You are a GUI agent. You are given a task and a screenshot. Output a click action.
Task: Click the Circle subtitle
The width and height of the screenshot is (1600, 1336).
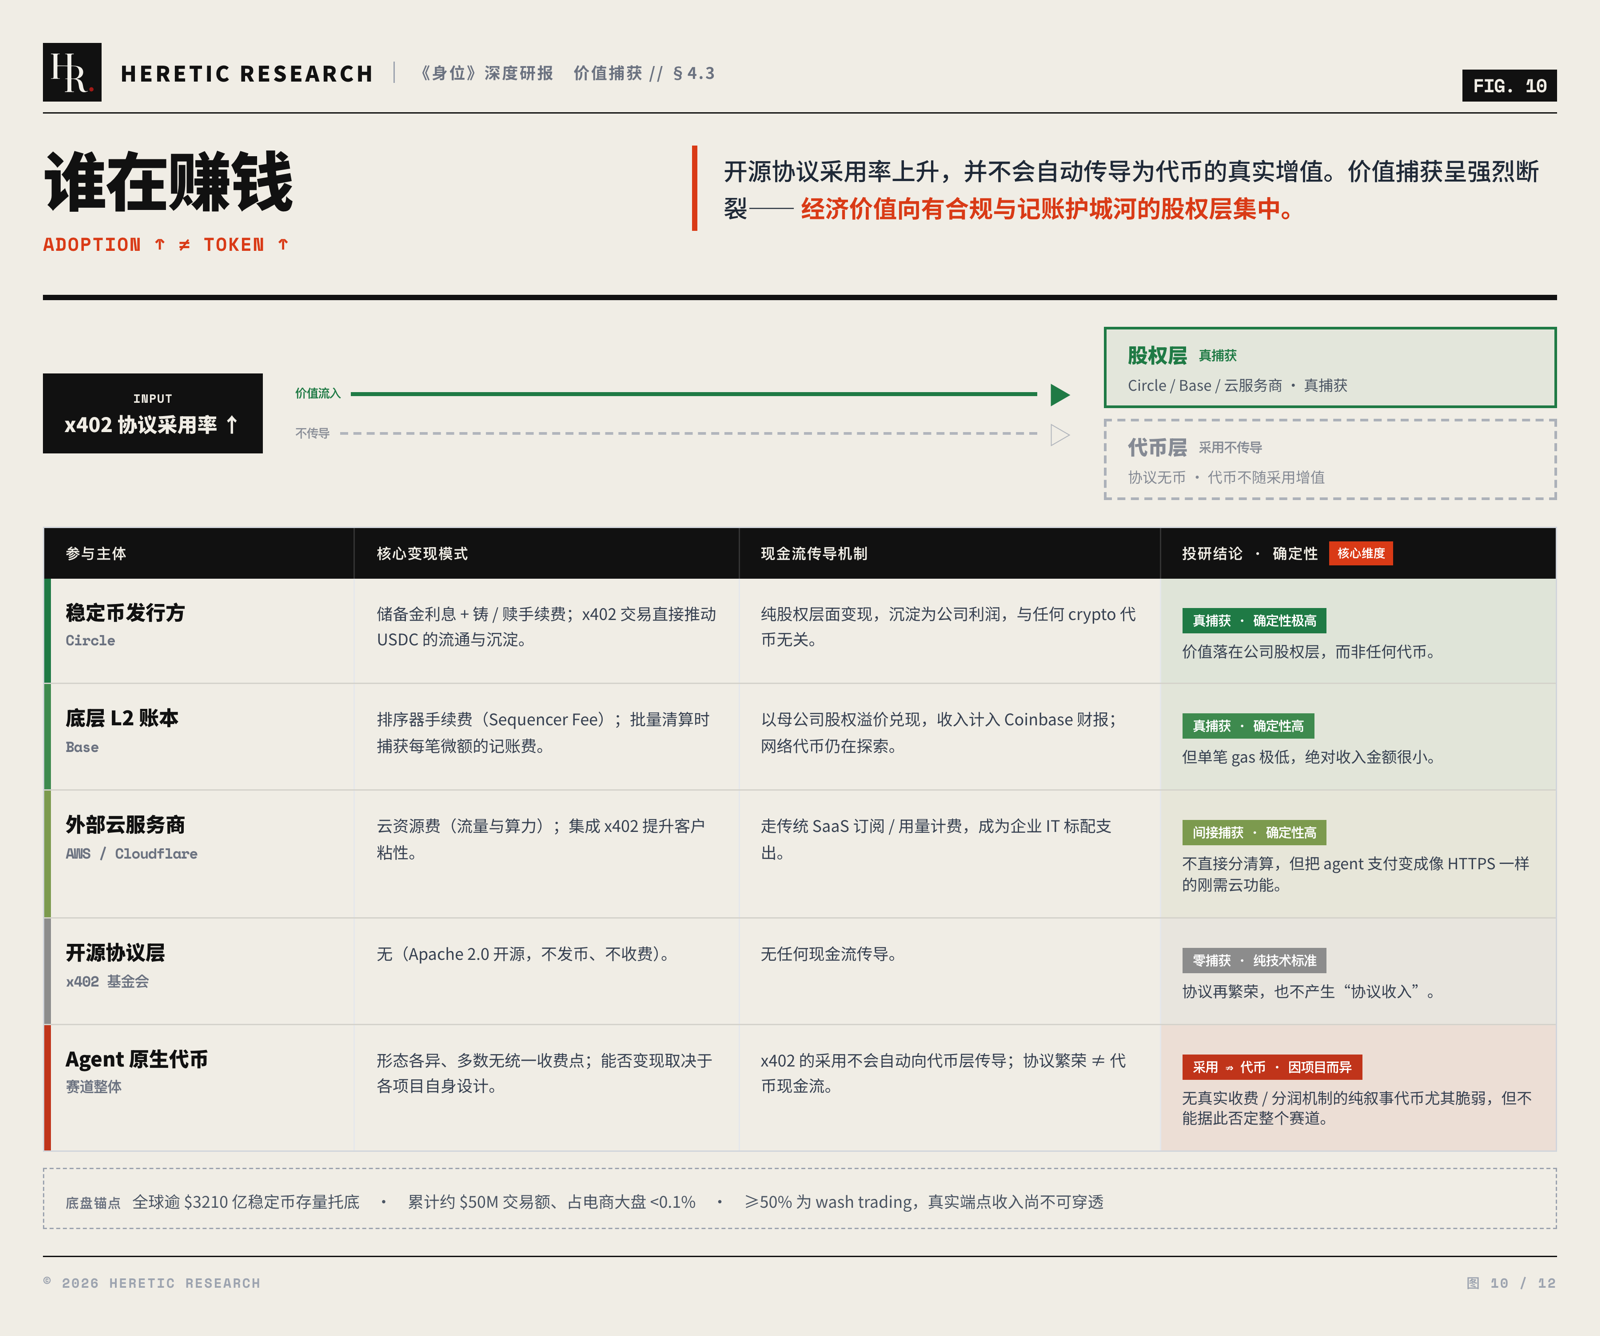pos(90,641)
